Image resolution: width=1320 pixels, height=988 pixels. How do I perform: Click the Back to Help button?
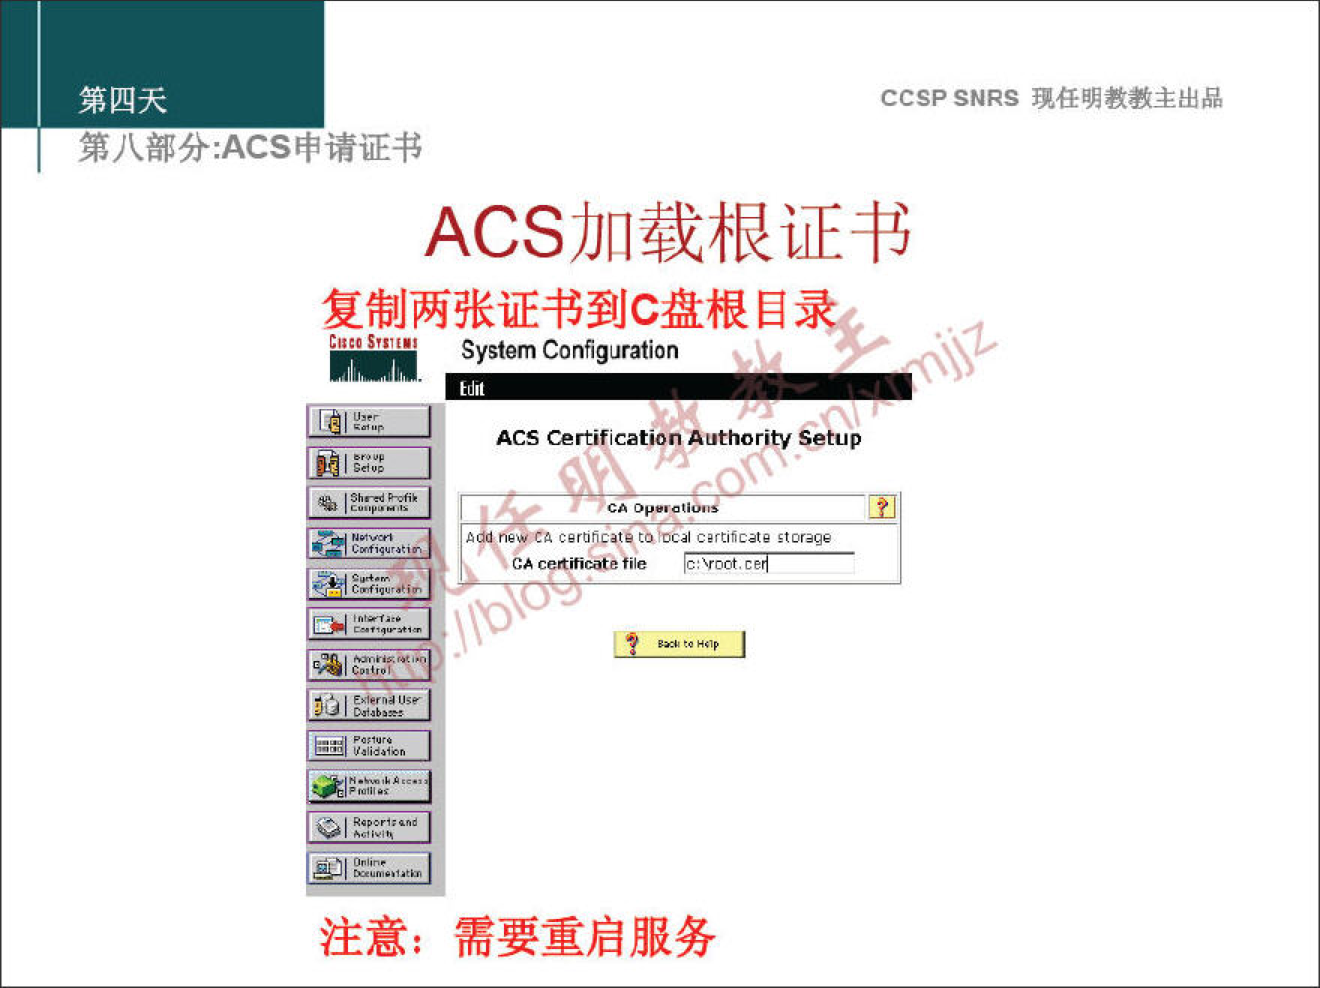point(680,644)
